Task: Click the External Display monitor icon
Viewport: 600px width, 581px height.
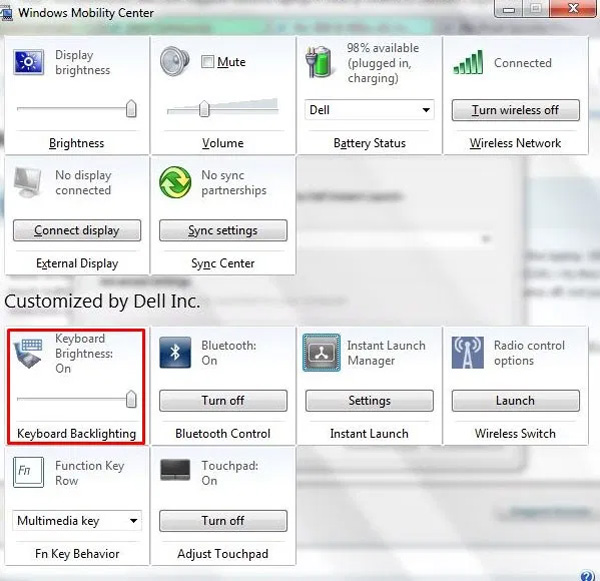Action: tap(28, 182)
